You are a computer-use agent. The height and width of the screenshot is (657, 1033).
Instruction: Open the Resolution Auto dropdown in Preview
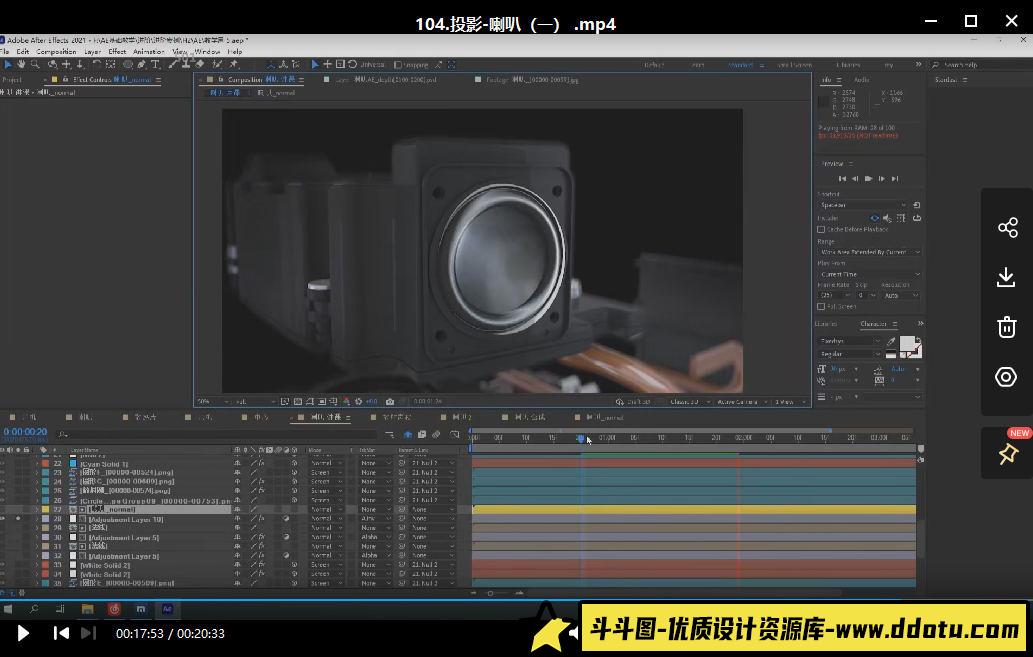point(901,295)
